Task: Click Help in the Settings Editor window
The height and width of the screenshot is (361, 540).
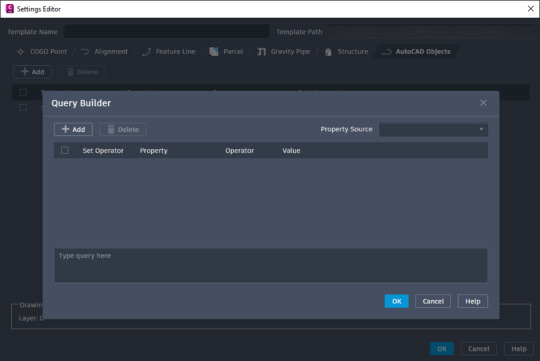Action: coord(519,349)
